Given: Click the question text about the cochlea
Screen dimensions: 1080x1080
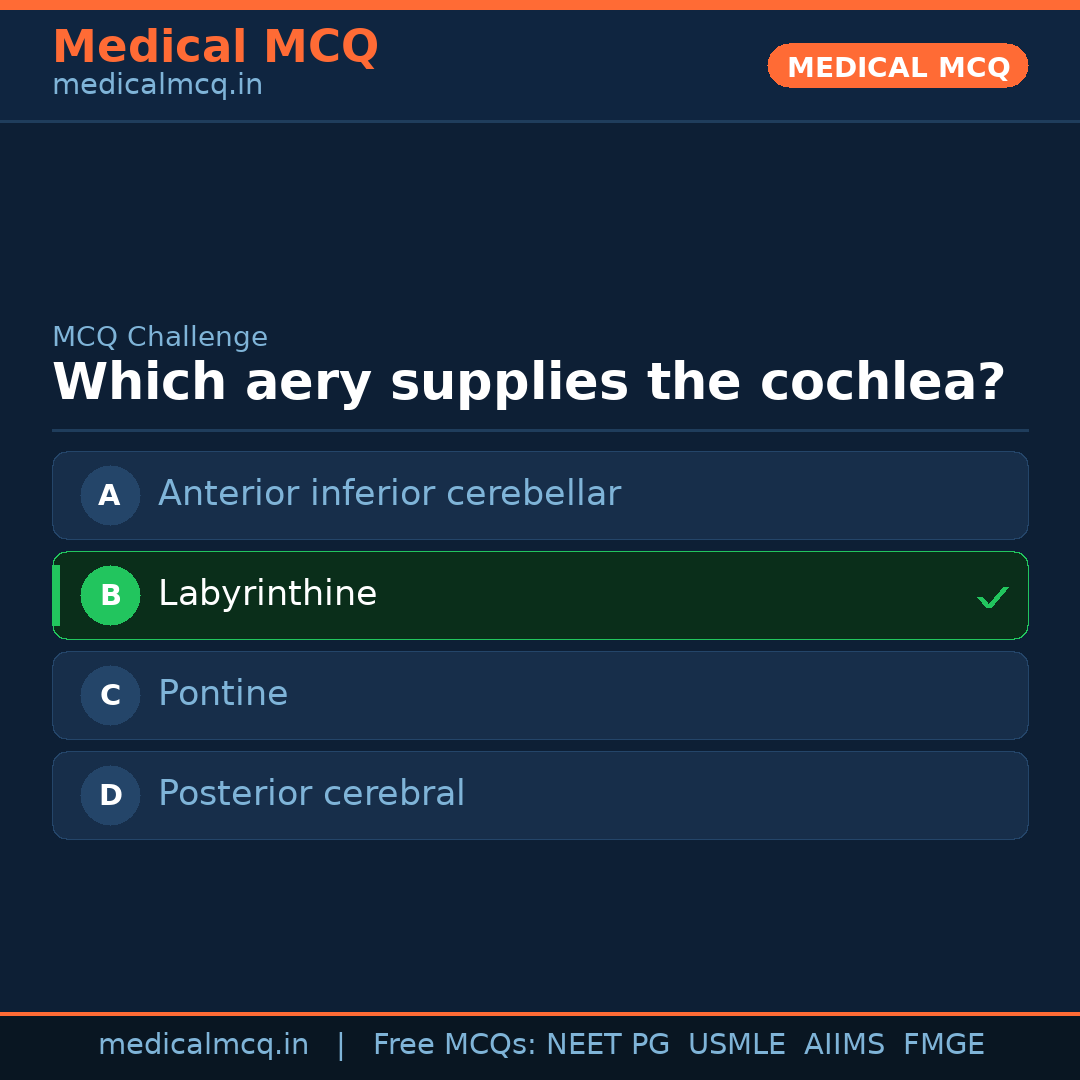Looking at the screenshot, I should 533,381.
